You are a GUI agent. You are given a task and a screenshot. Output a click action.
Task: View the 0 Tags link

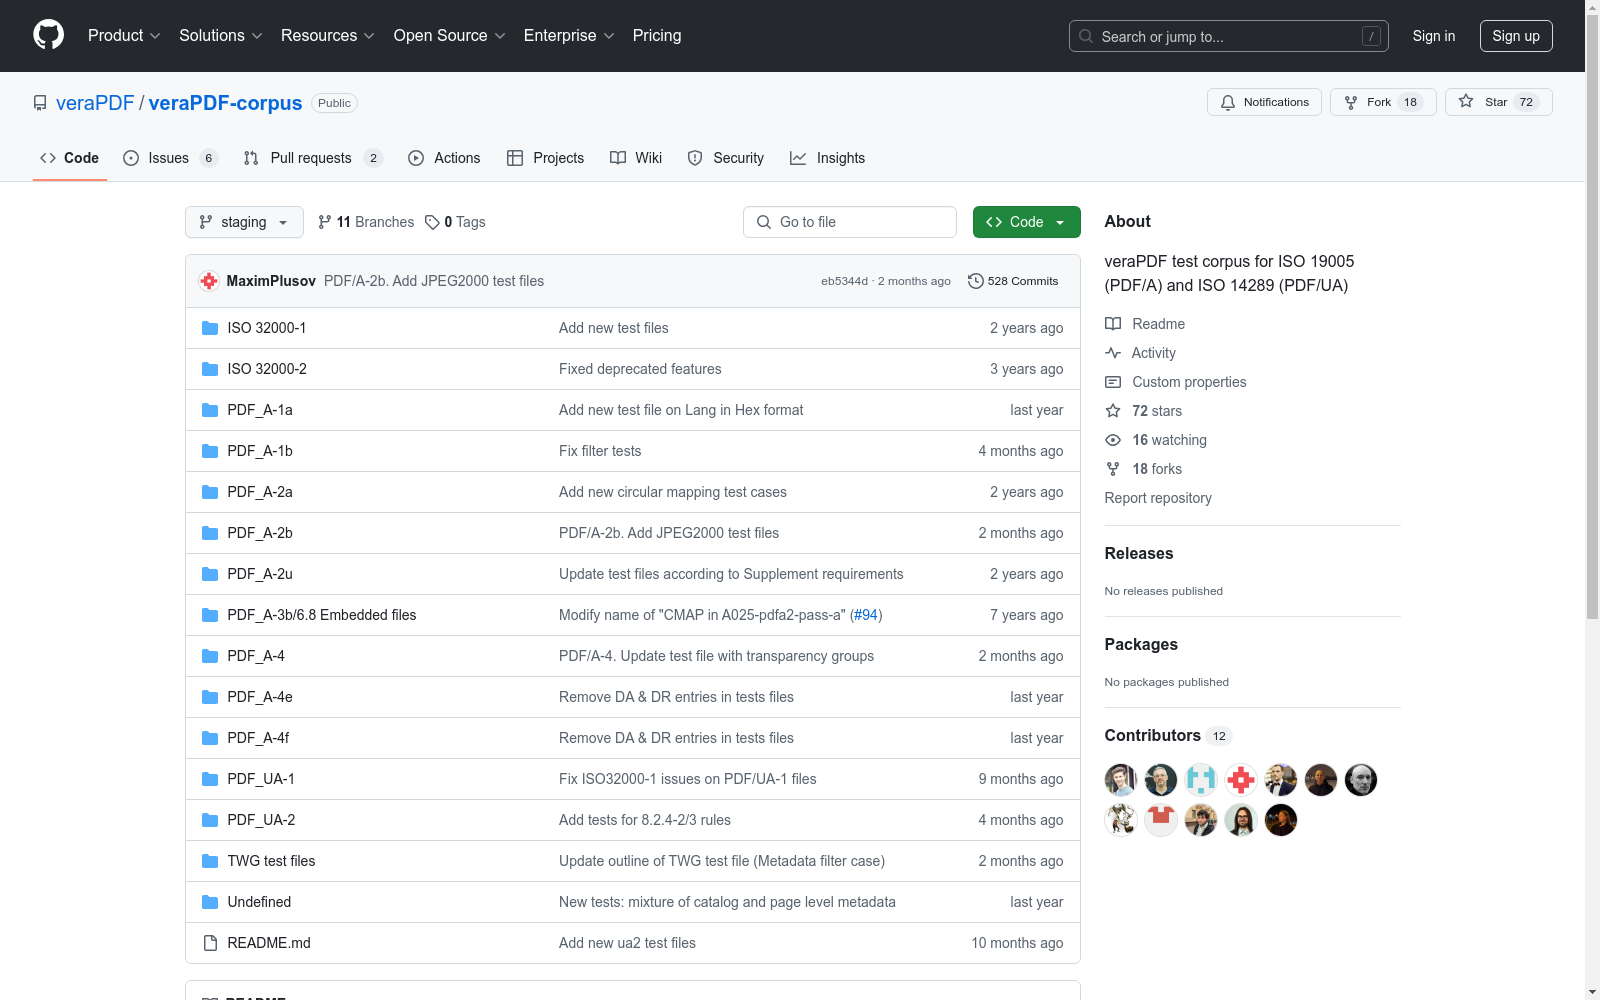tap(455, 222)
